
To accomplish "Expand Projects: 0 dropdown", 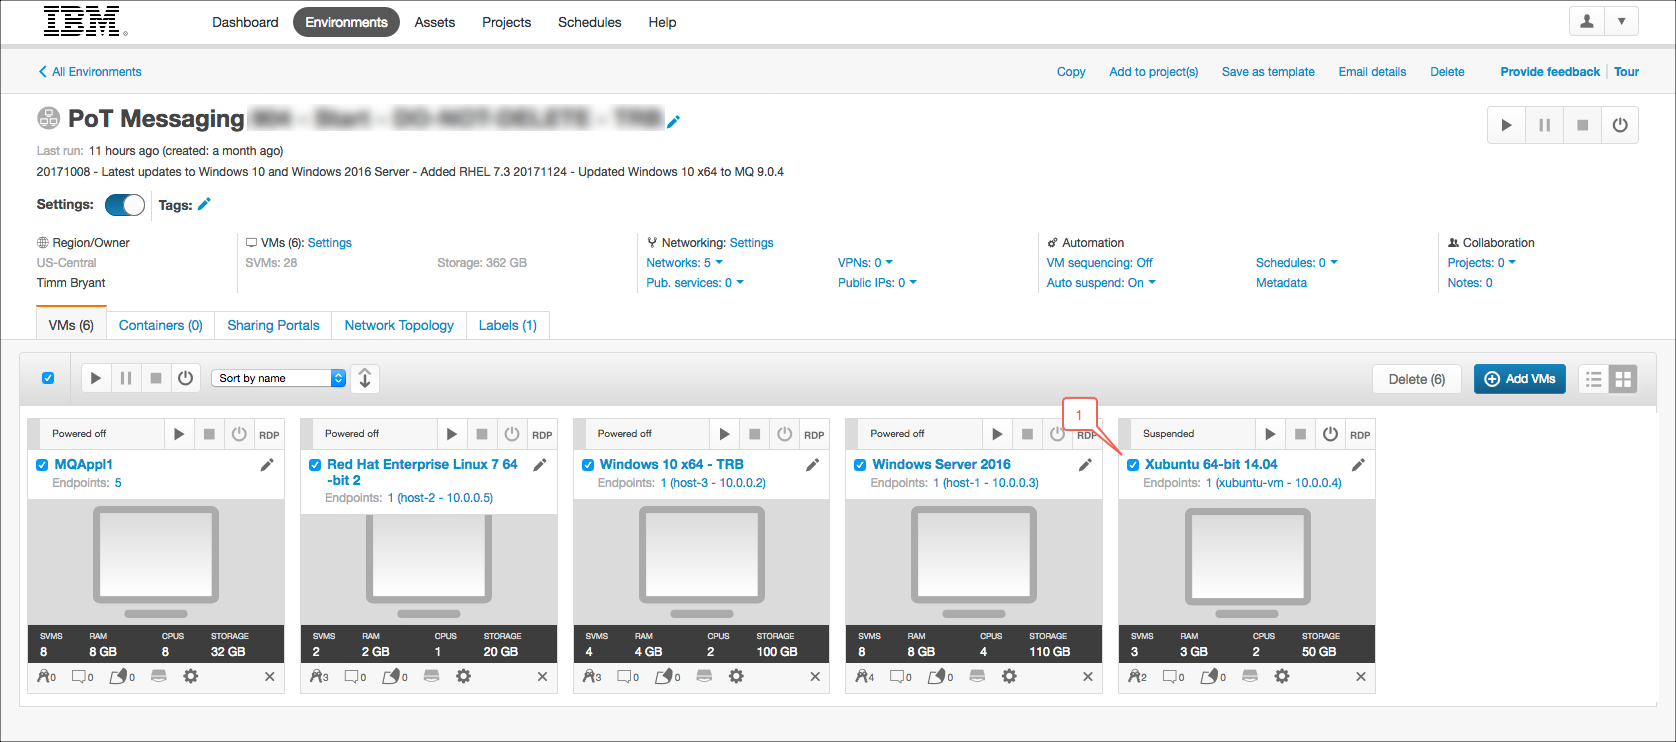I will [x=1481, y=263].
